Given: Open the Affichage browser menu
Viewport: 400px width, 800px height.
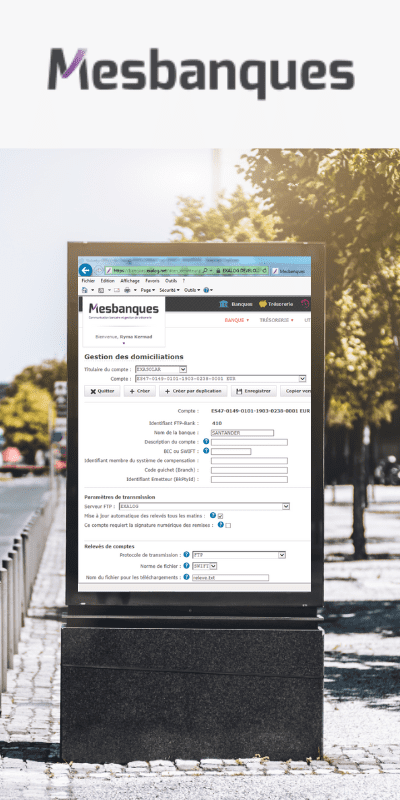Looking at the screenshot, I should (130, 281).
